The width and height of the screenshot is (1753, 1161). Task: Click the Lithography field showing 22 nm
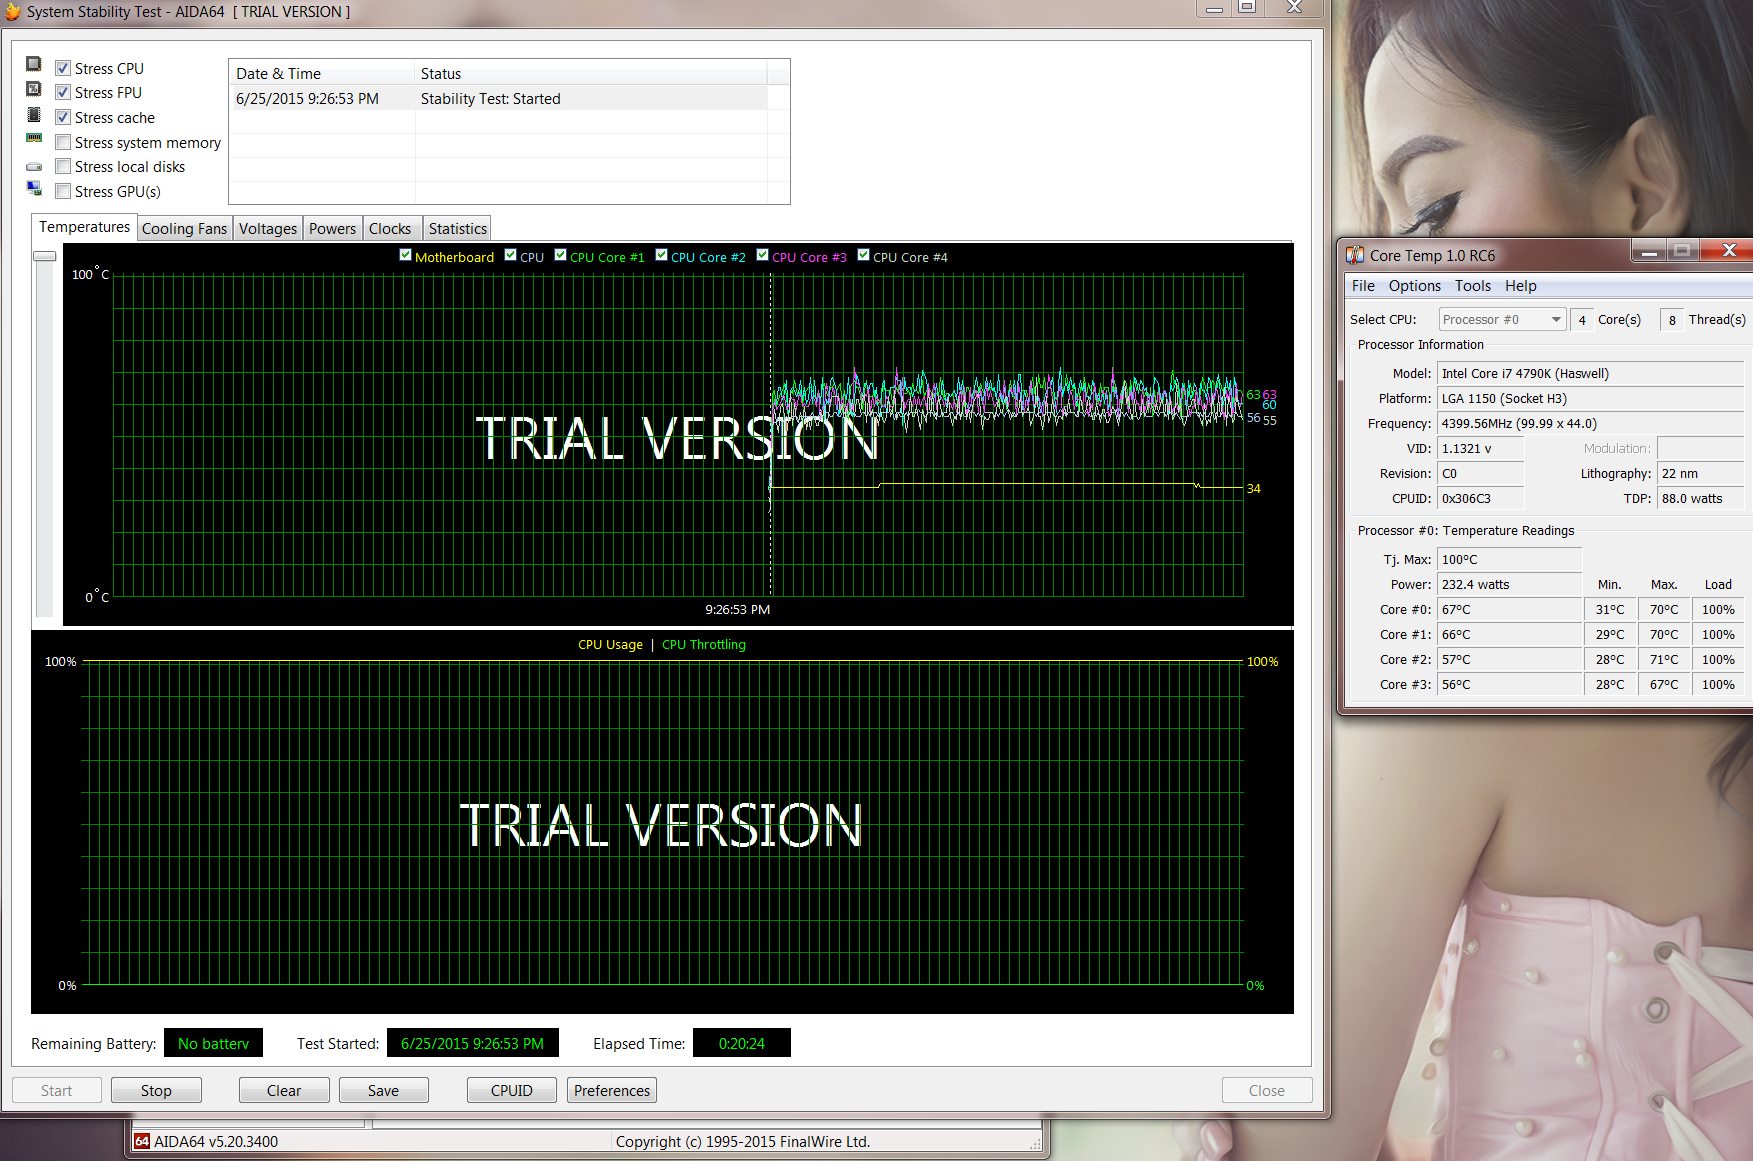pos(1700,474)
